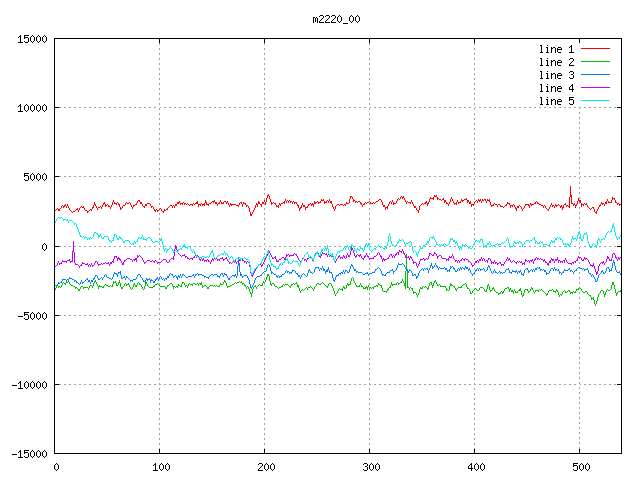Click the -15000 y-axis tick label
640x480 pixels.
coord(28,453)
